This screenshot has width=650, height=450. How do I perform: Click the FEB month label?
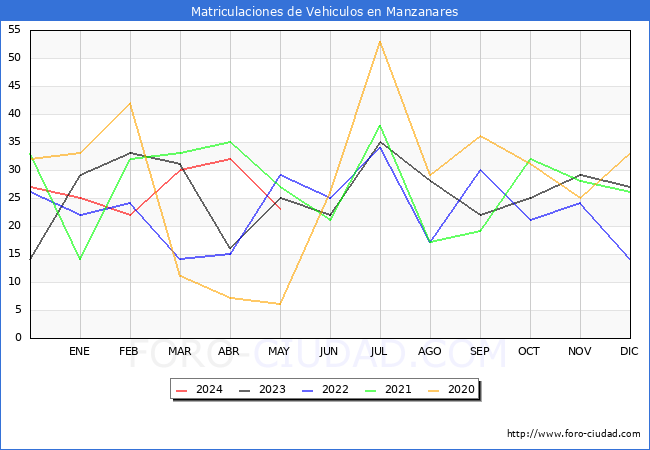click(129, 351)
